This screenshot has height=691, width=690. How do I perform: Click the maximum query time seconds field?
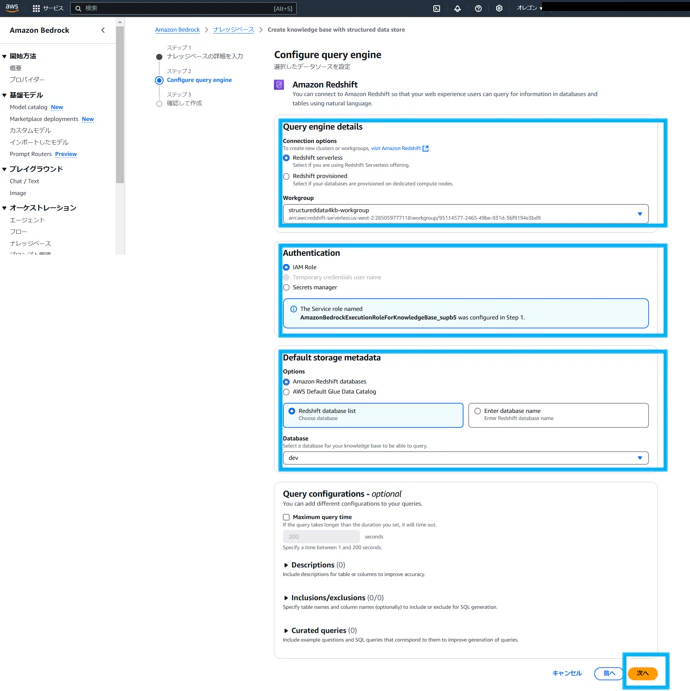pos(321,536)
